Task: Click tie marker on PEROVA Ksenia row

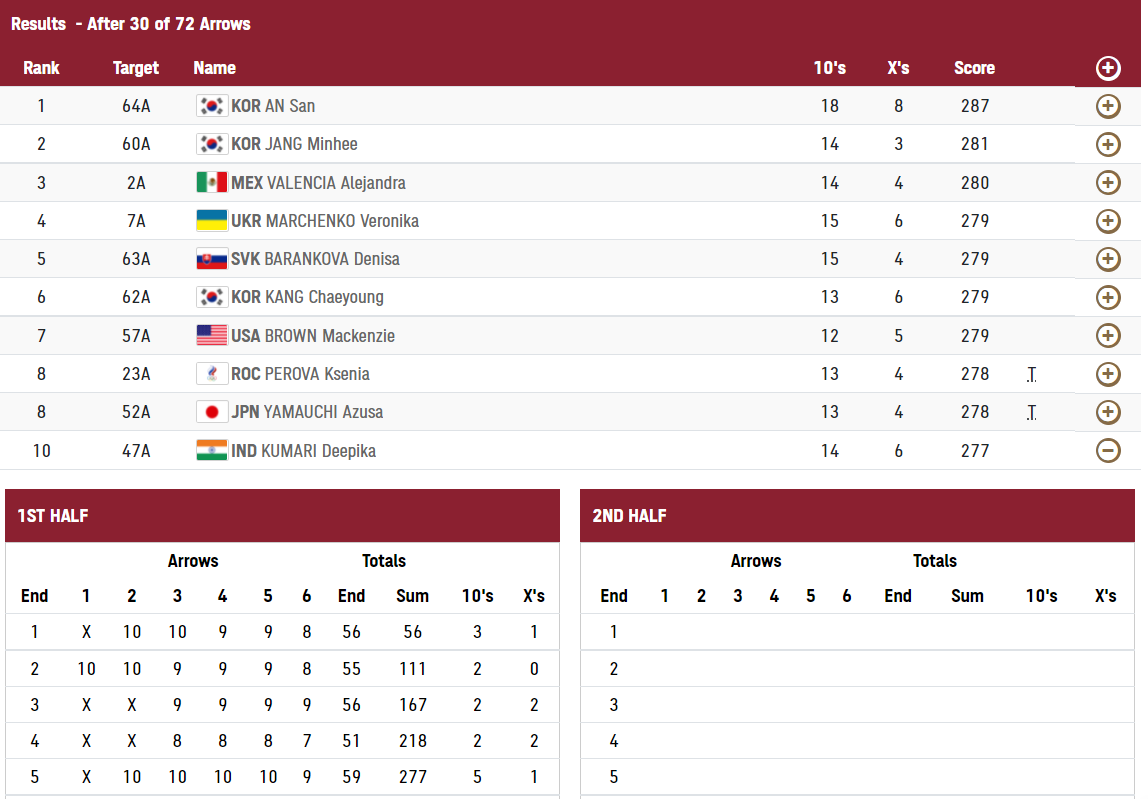Action: tap(1032, 374)
